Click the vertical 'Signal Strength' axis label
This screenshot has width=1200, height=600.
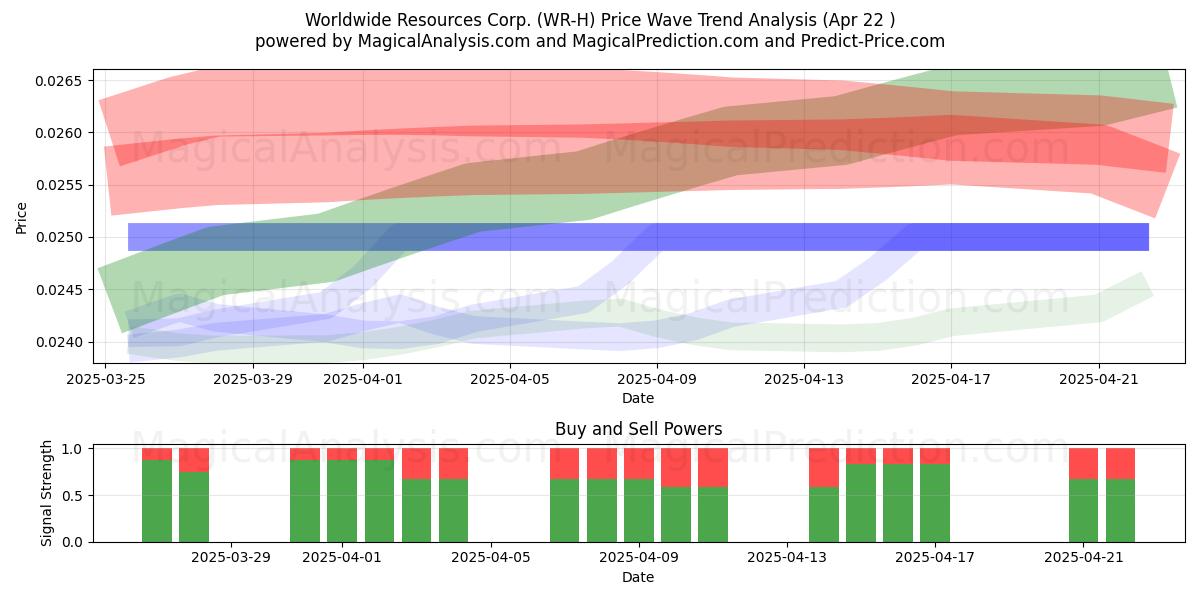47,495
